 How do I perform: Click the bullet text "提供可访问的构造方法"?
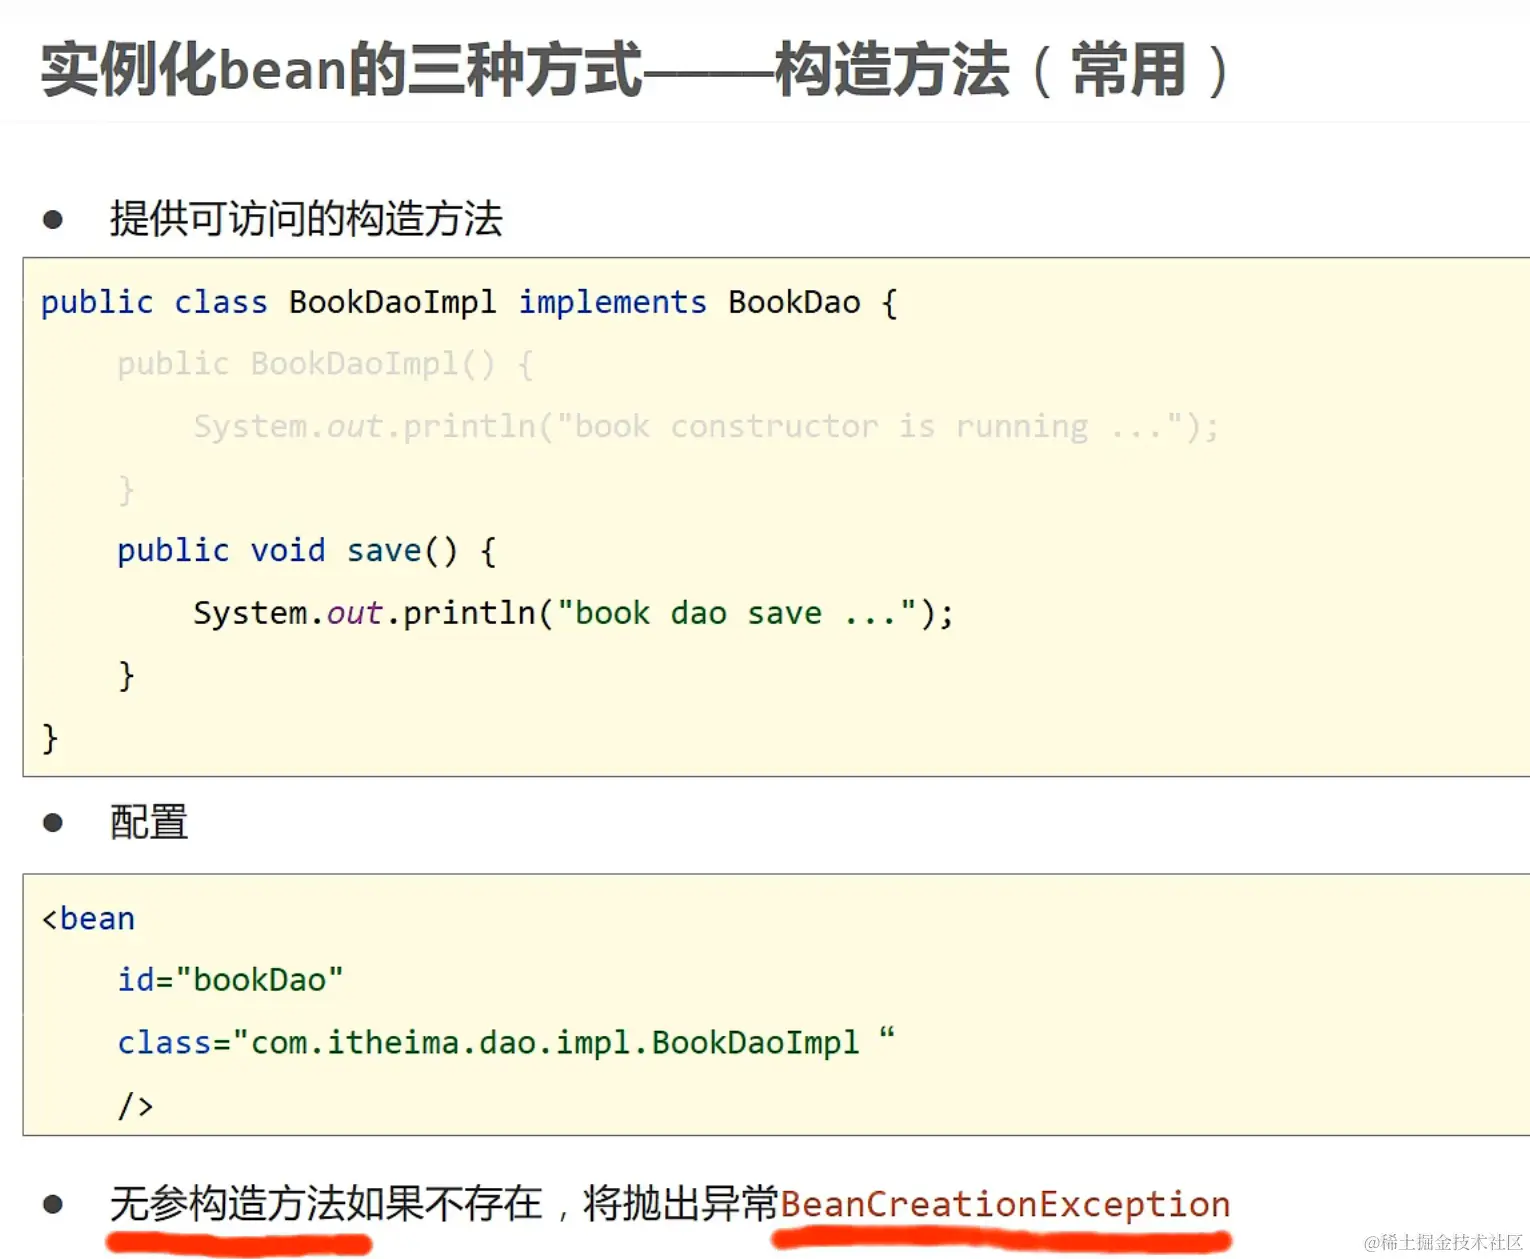coord(306,218)
